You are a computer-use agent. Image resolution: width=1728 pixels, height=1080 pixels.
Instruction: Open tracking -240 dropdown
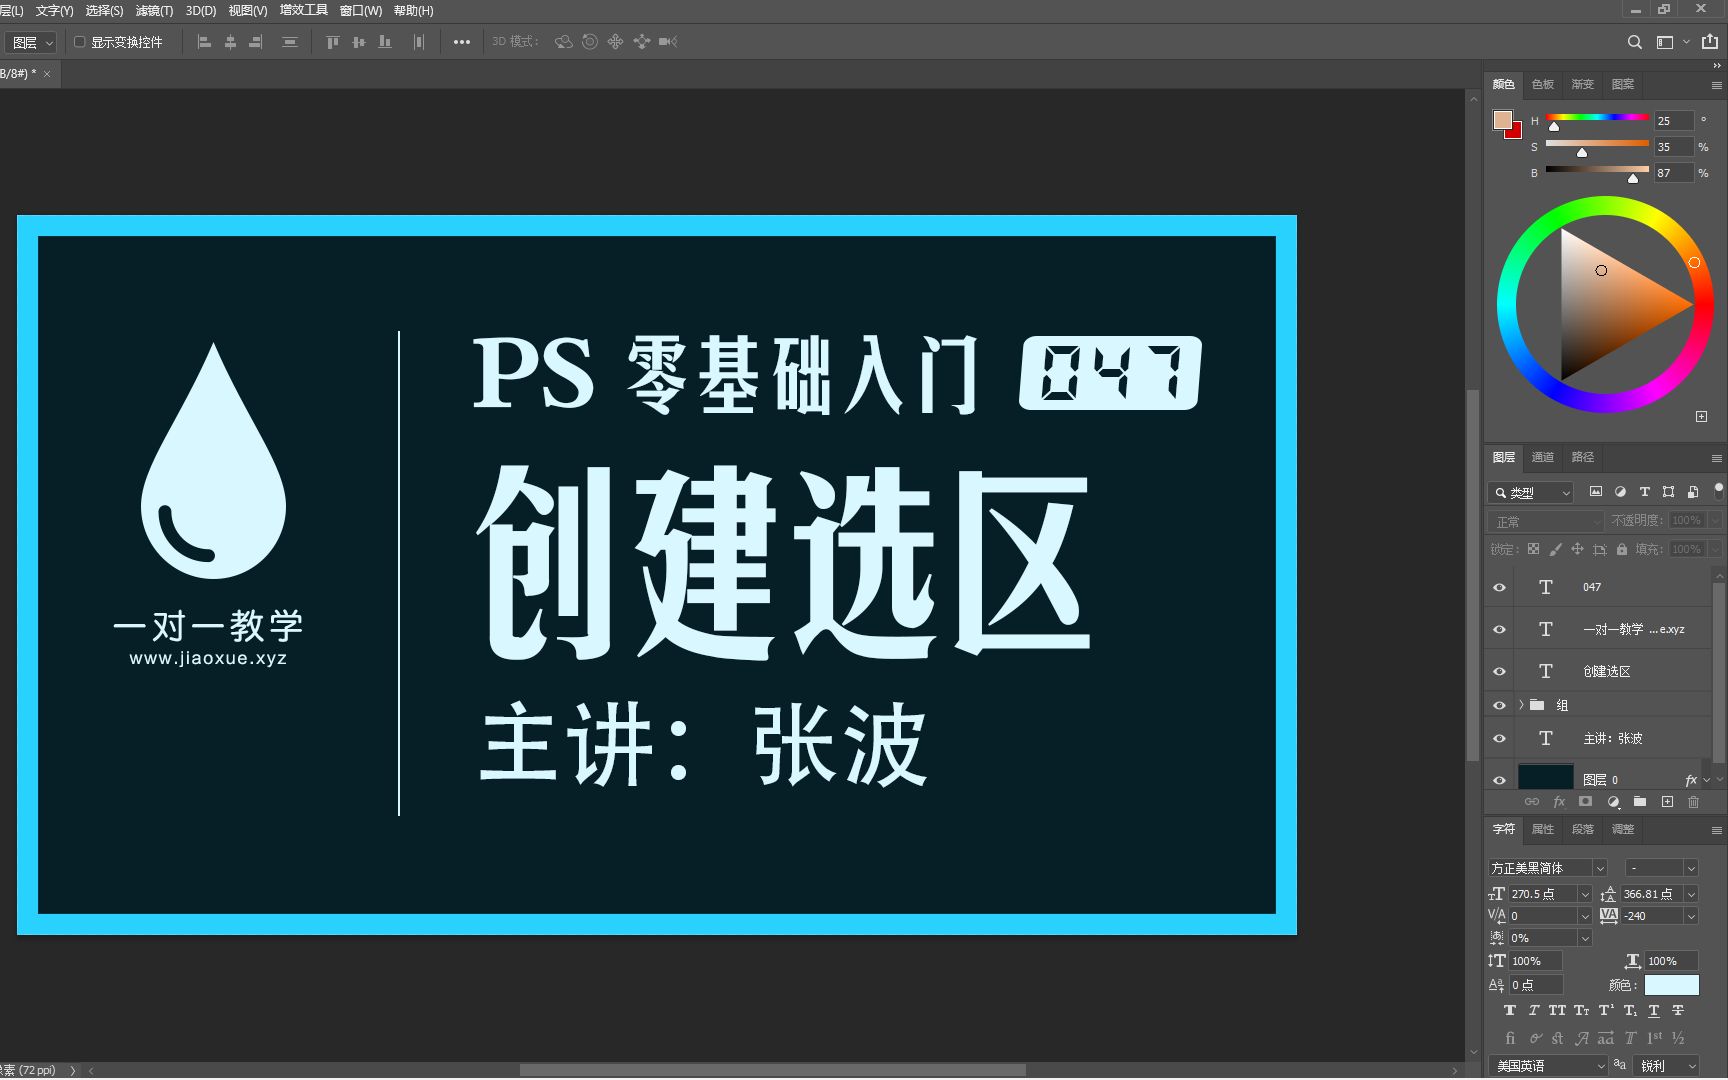(1691, 916)
